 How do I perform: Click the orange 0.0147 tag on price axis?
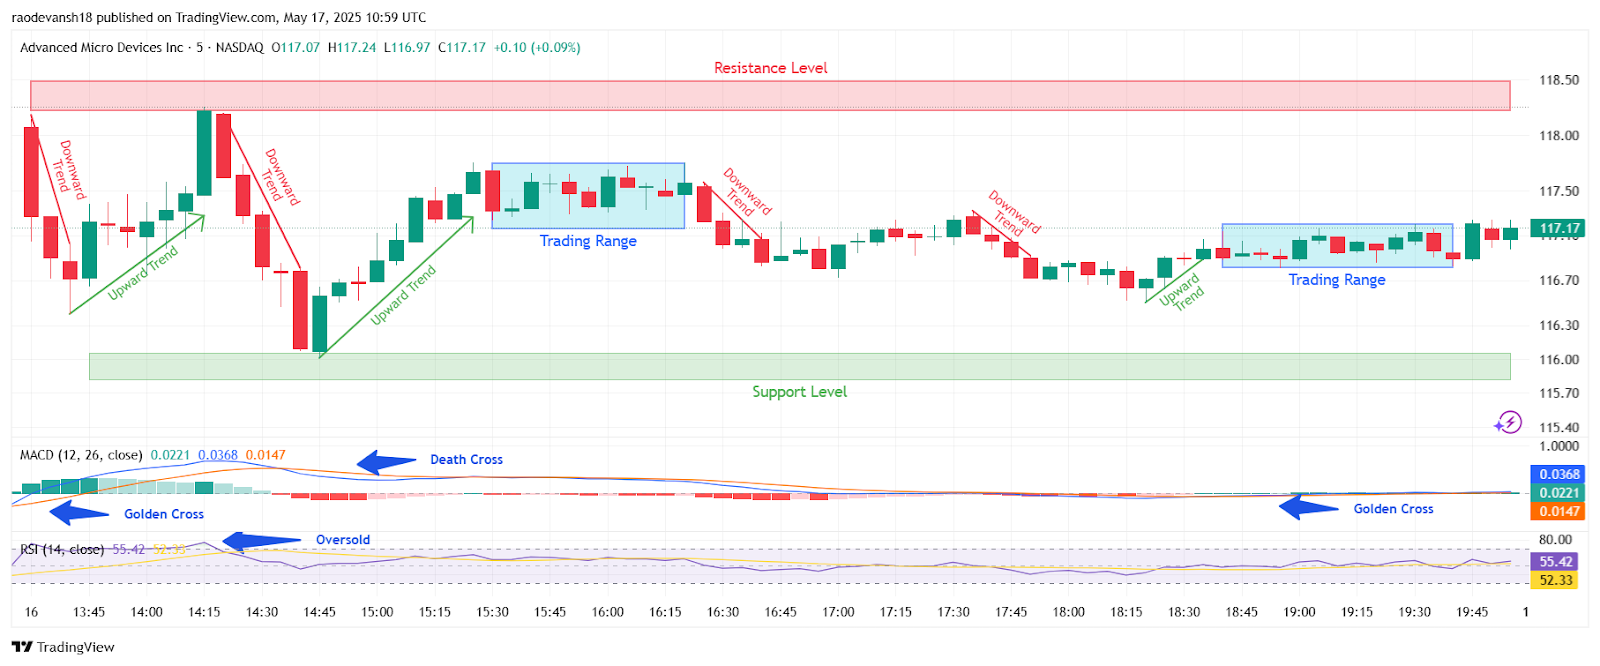click(x=1557, y=511)
